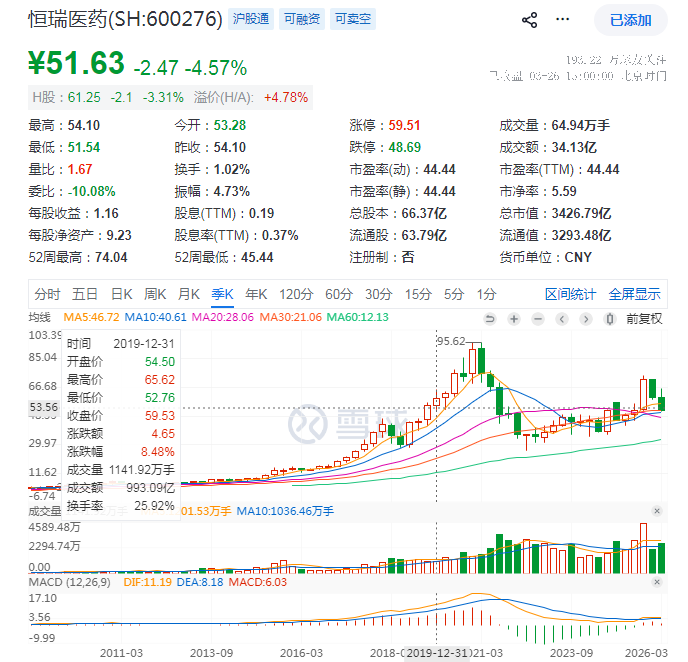Open the three-dots more menu
This screenshot has height=662, width=688.
pyautogui.click(x=562, y=19)
